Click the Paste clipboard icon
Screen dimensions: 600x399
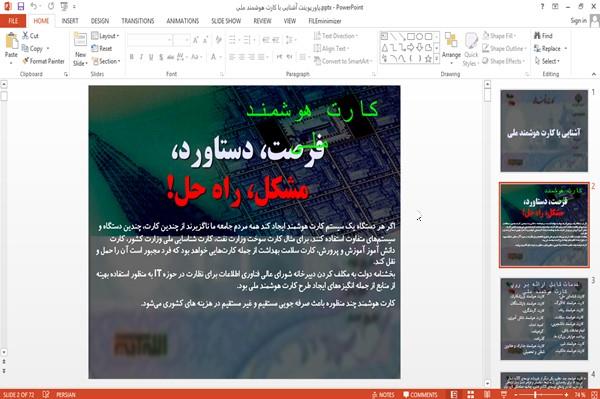(x=11, y=41)
